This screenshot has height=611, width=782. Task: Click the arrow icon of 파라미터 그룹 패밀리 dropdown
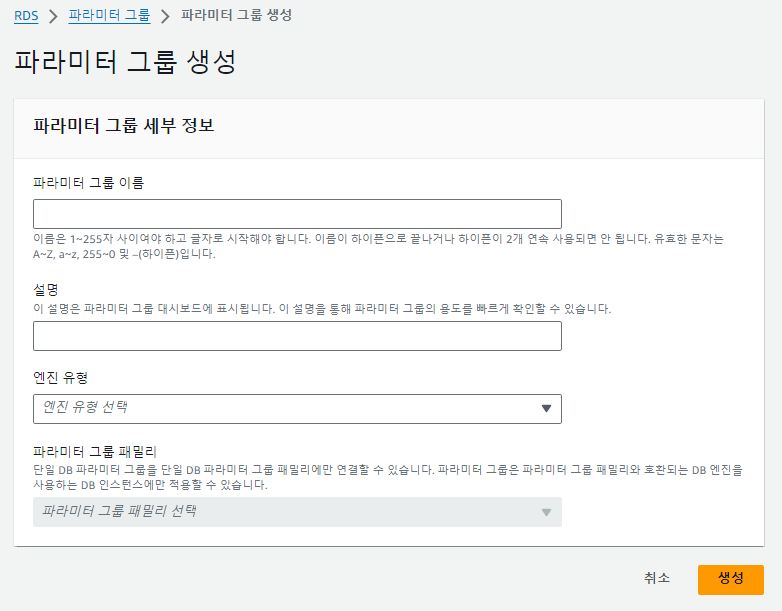(546, 512)
